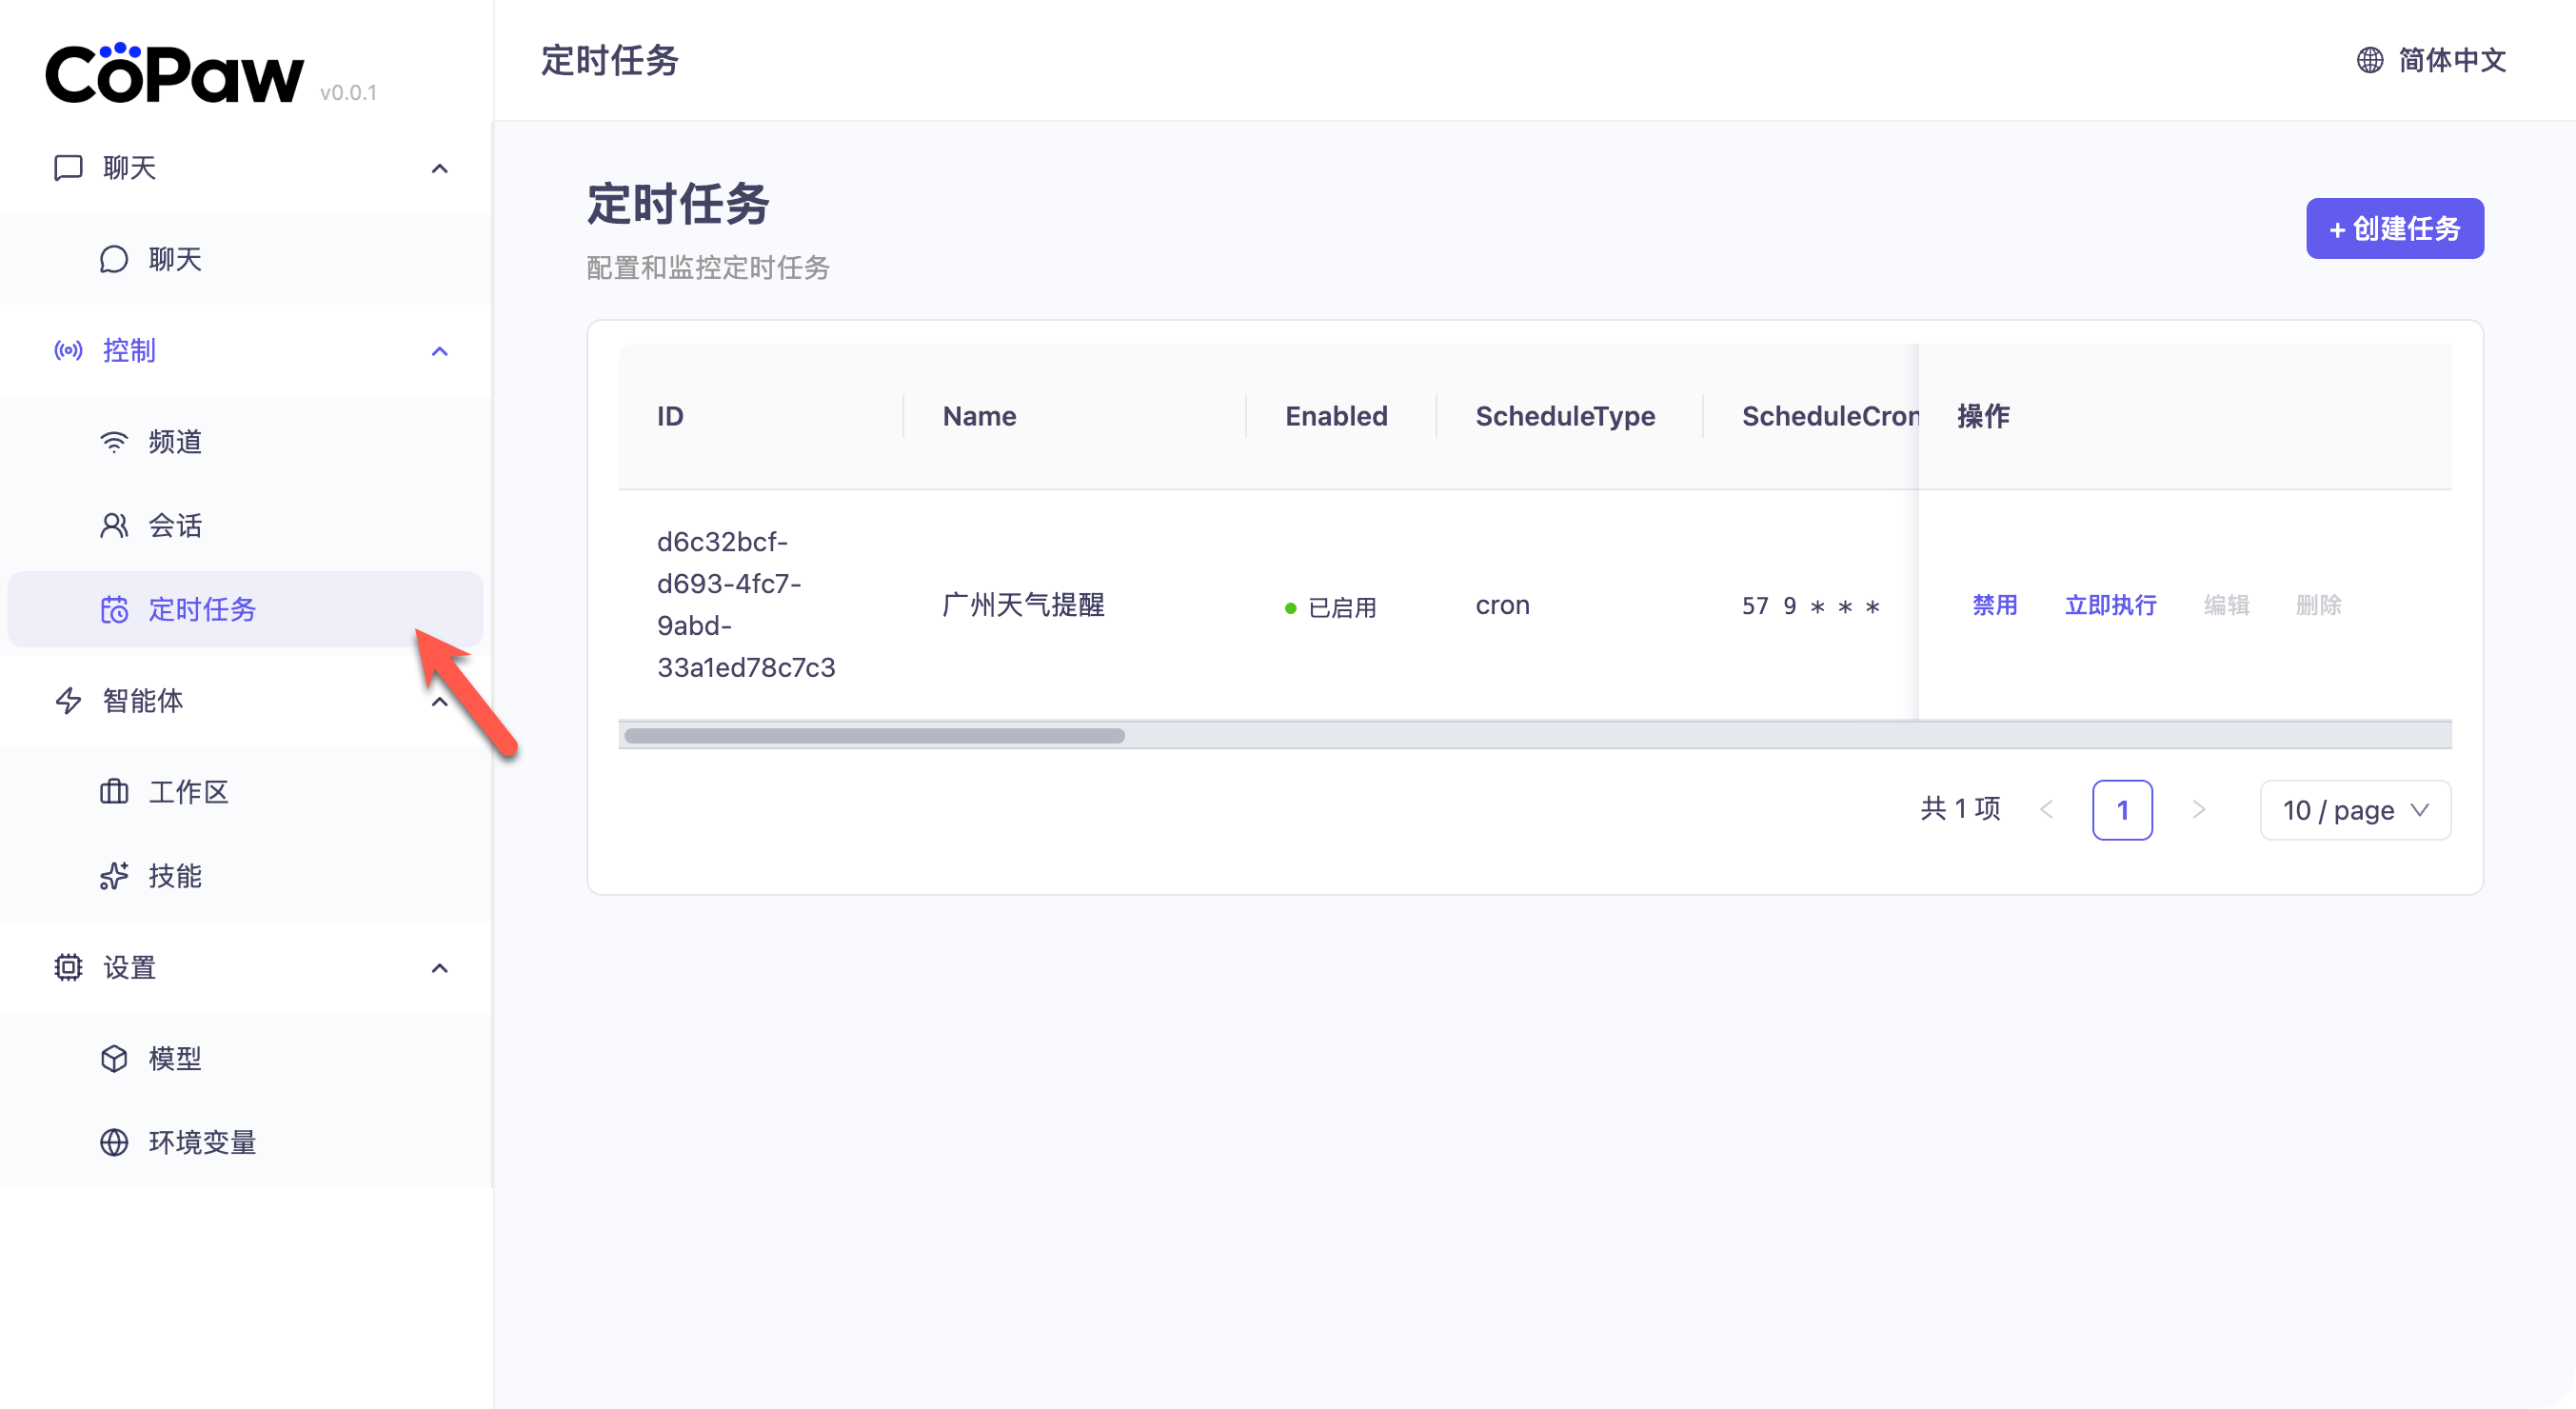Click the cube icon next to 模型
The image size is (2576, 1409).
(x=114, y=1058)
